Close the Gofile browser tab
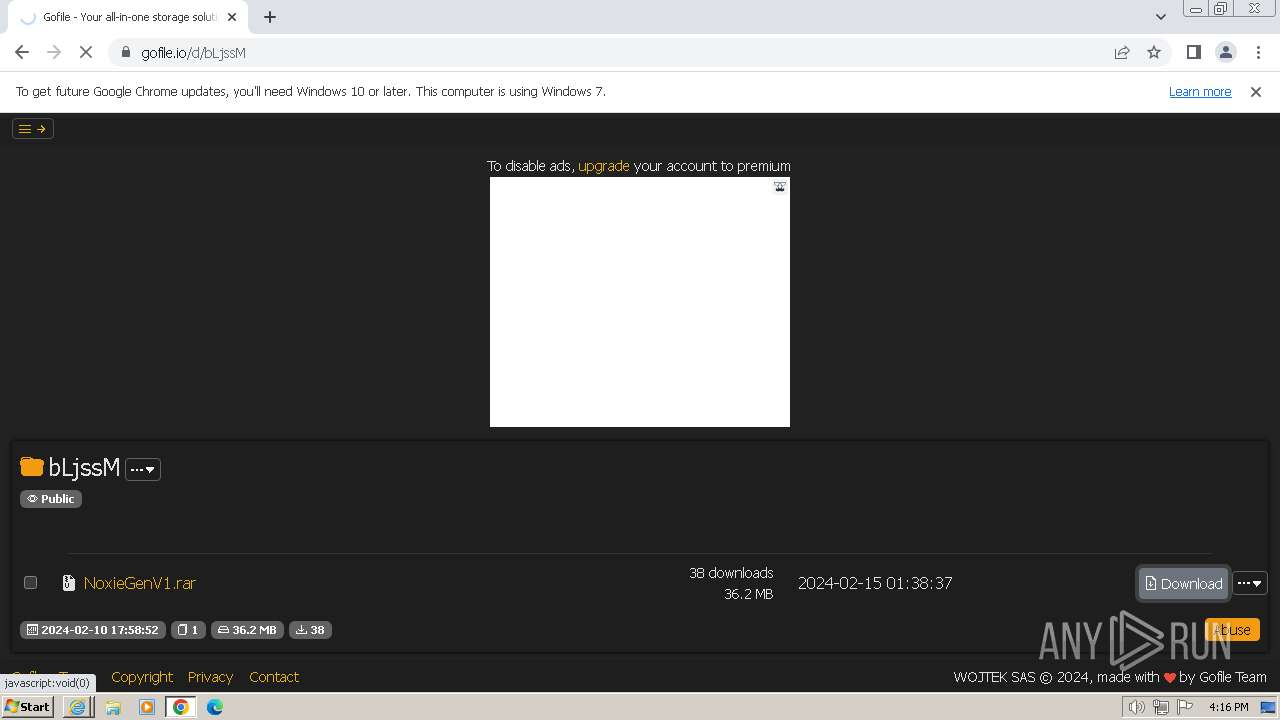Screen dimensions: 1280x720 click(232, 17)
